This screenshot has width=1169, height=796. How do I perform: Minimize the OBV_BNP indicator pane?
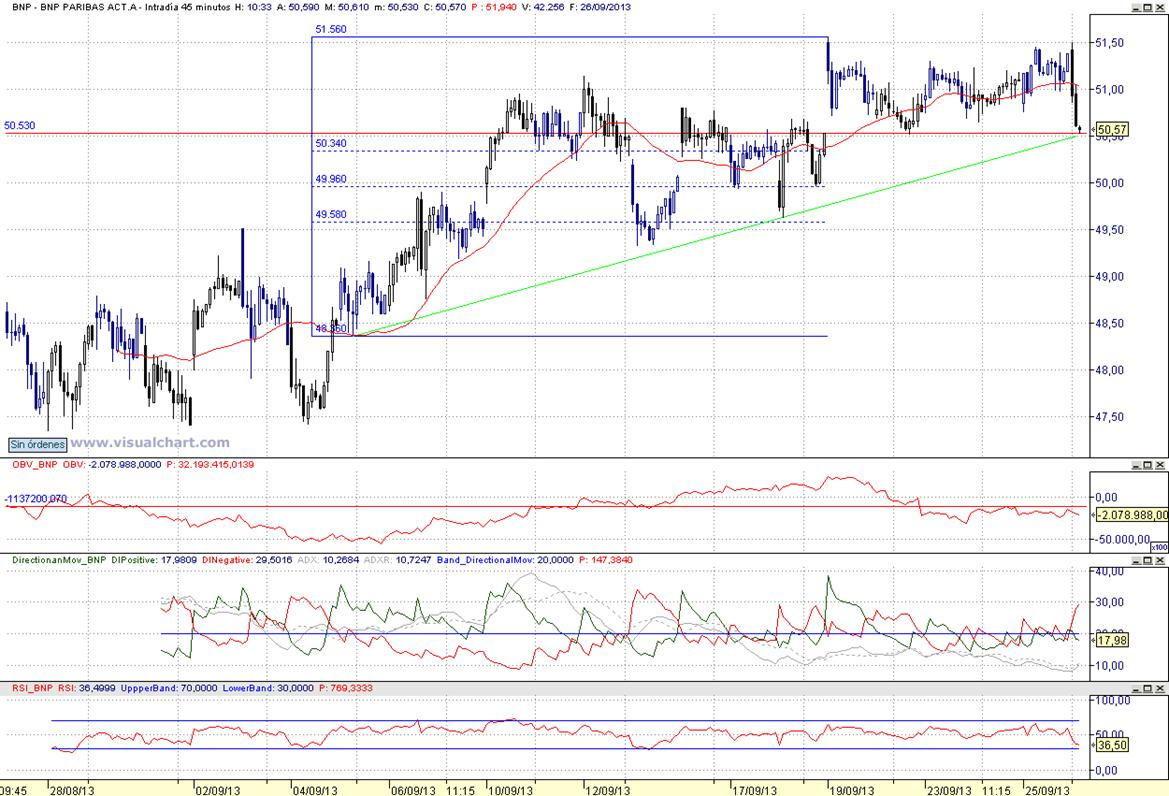pos(1135,465)
